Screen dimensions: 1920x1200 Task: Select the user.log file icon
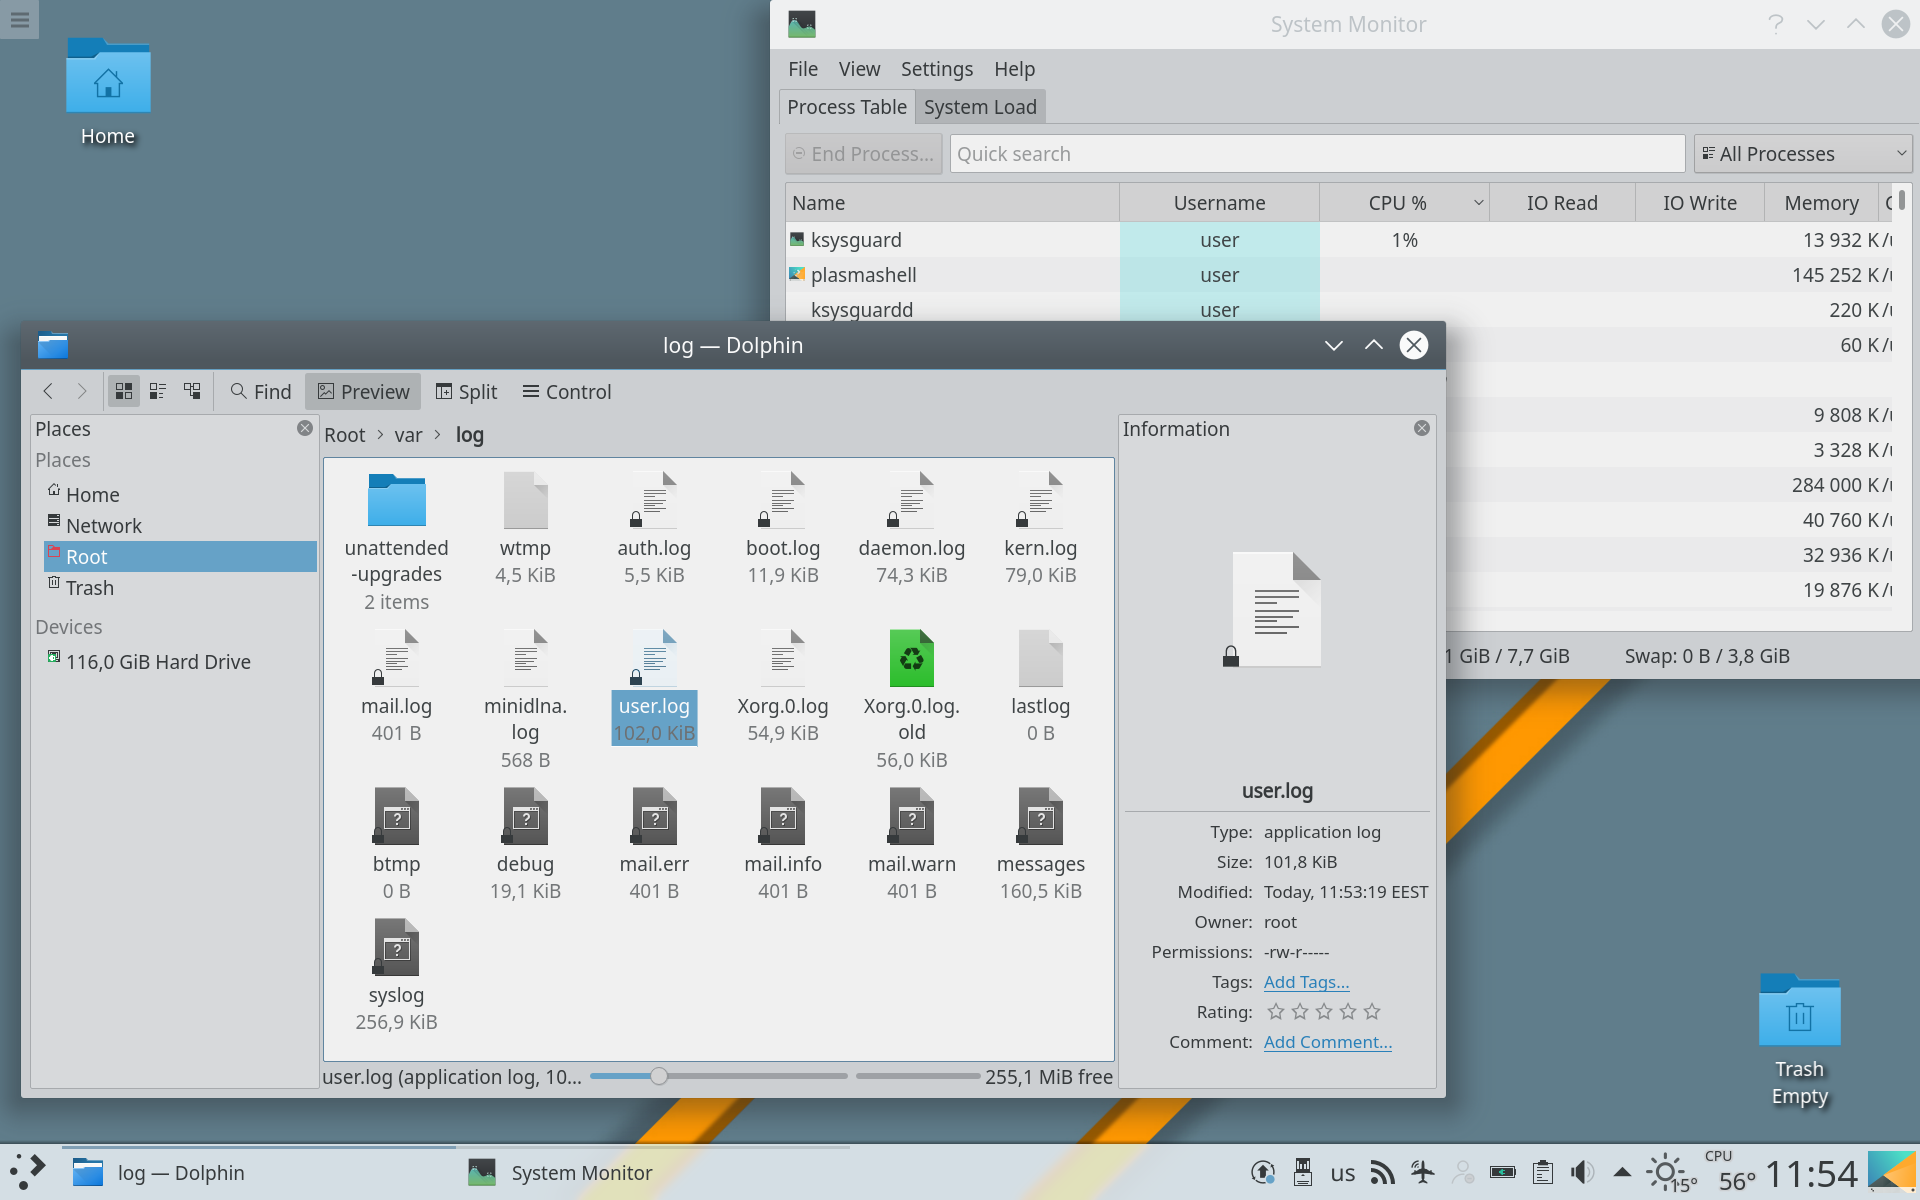(654, 658)
